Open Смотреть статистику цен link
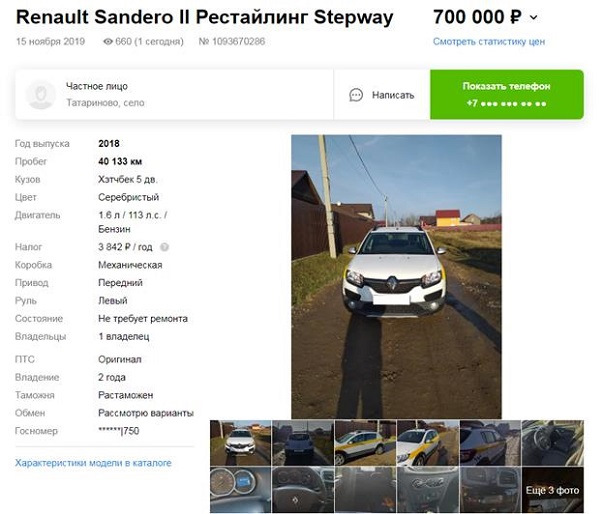 pos(489,42)
